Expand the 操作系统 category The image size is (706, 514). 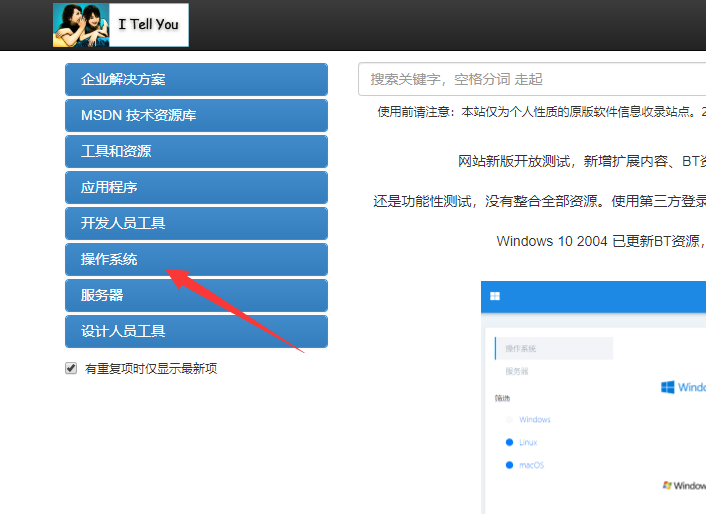point(196,260)
